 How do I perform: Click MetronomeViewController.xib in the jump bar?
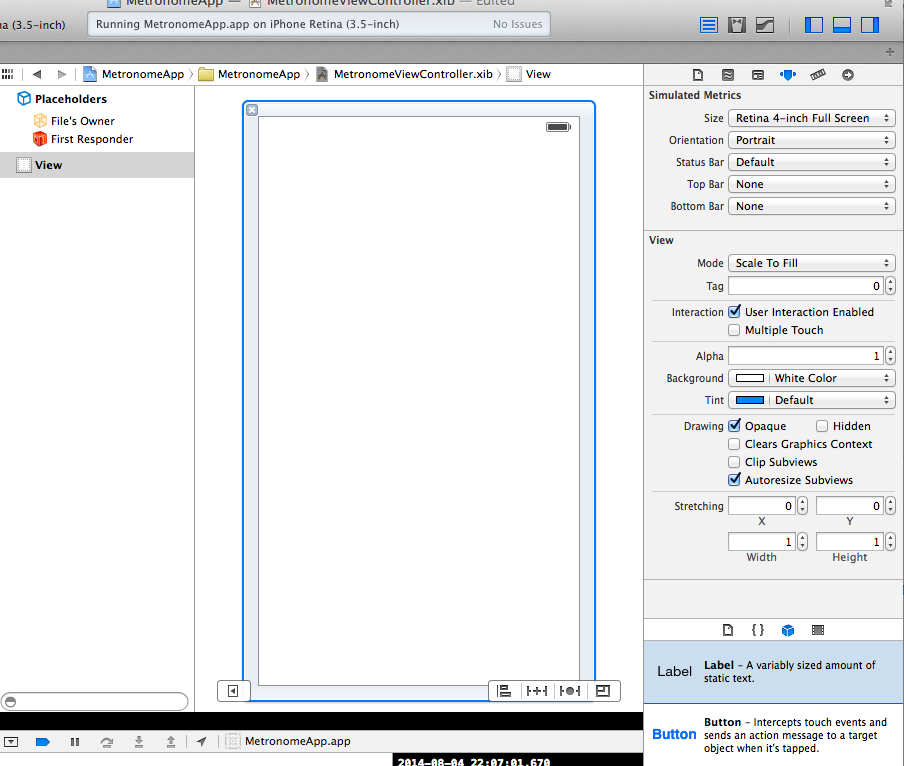pyautogui.click(x=413, y=74)
